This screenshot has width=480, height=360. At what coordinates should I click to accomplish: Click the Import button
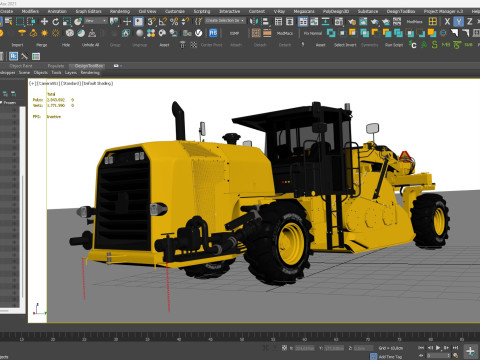click(x=17, y=45)
